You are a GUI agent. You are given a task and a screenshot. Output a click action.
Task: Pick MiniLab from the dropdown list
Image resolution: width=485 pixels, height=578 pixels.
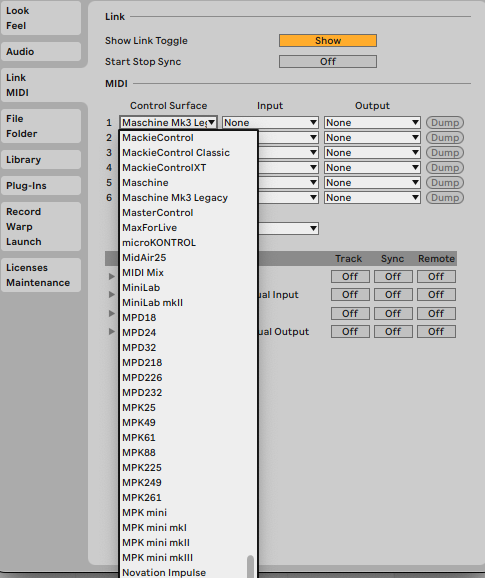188,288
